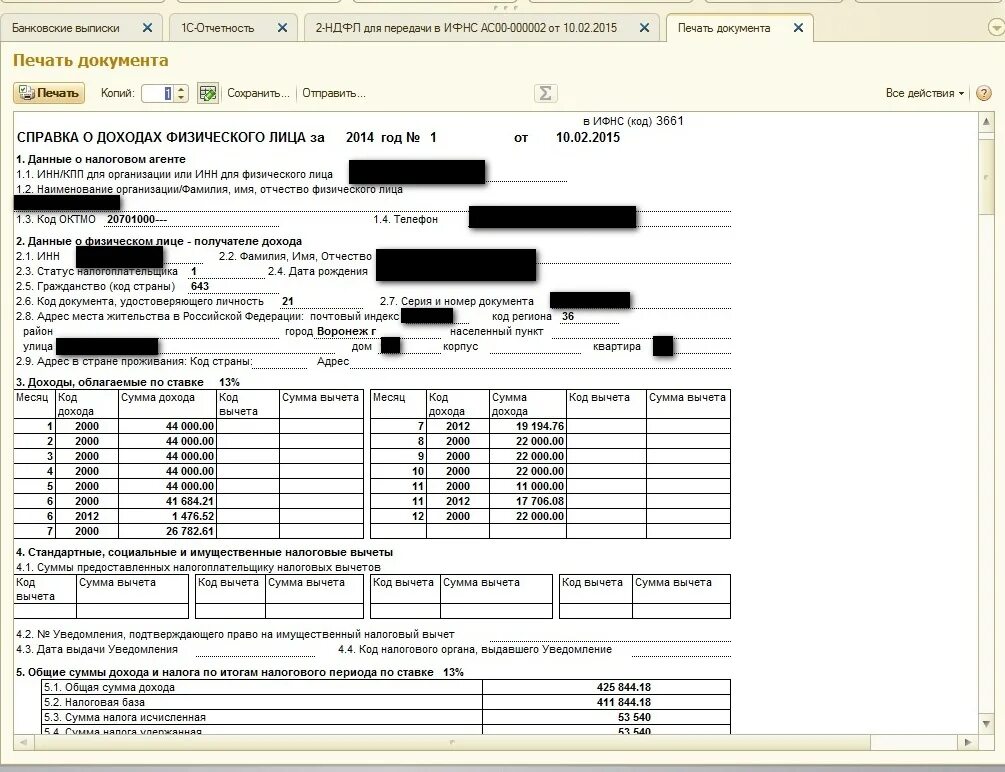Close the Банковские выписки tab
The width and height of the screenshot is (1005, 772).
point(147,28)
